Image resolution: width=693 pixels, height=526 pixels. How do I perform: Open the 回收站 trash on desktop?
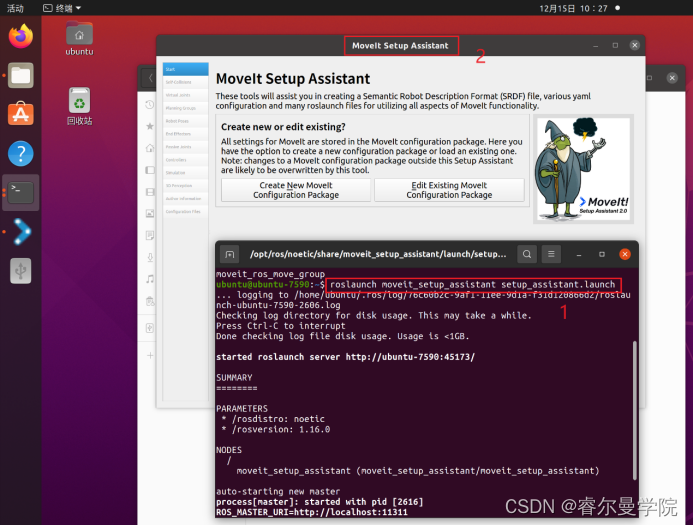[x=79, y=106]
